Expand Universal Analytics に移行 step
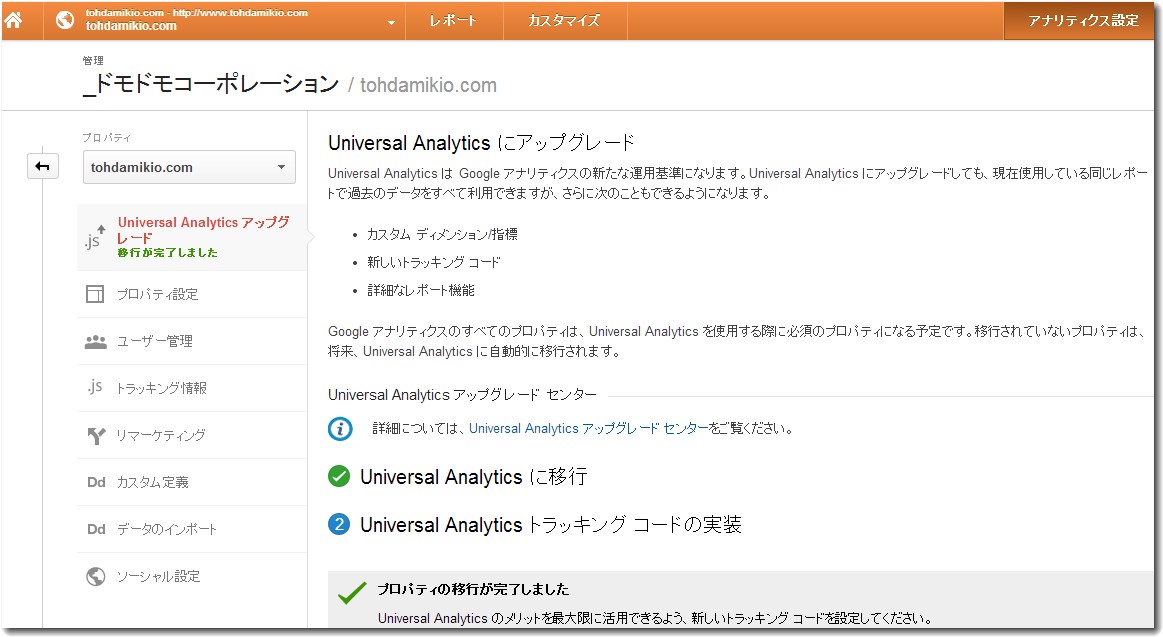 [x=473, y=477]
